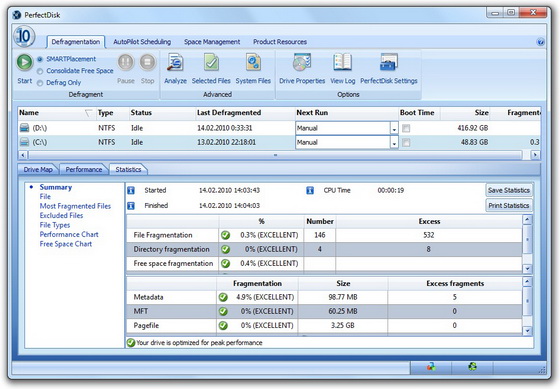The image size is (560, 389).
Task: Open the Summary statistics link
Action: 56,187
